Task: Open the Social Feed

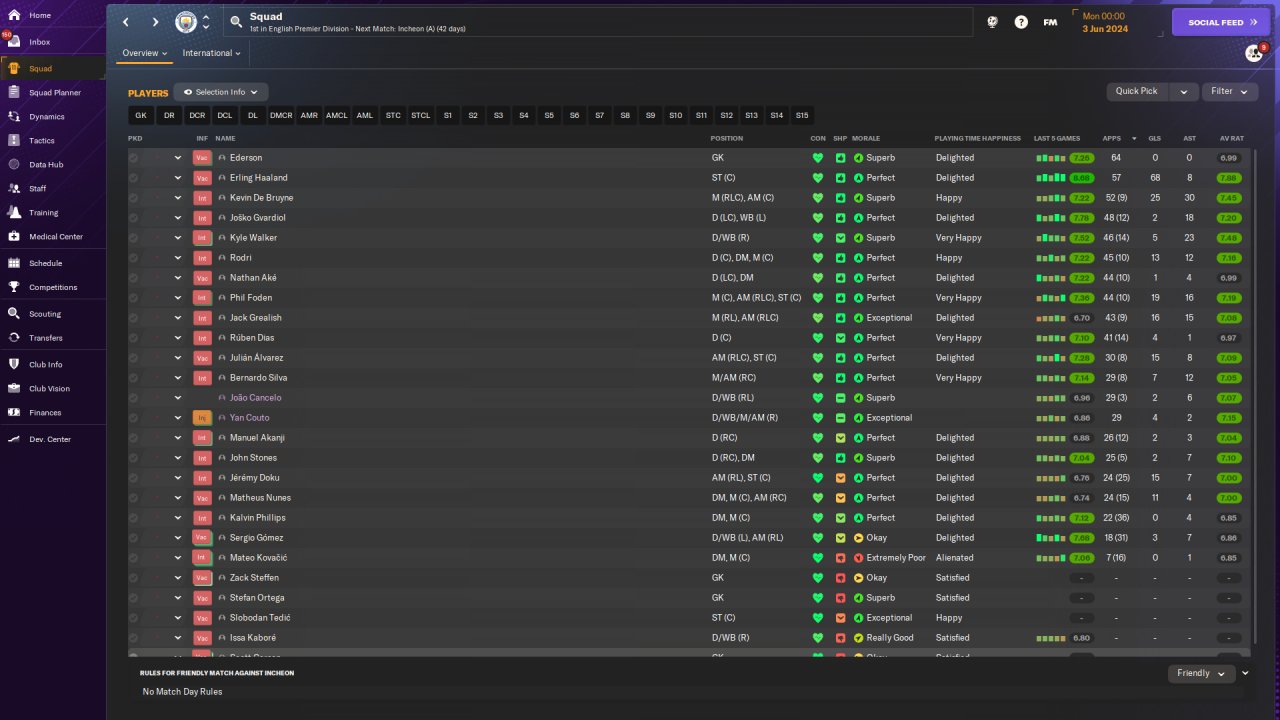Action: pos(1221,22)
